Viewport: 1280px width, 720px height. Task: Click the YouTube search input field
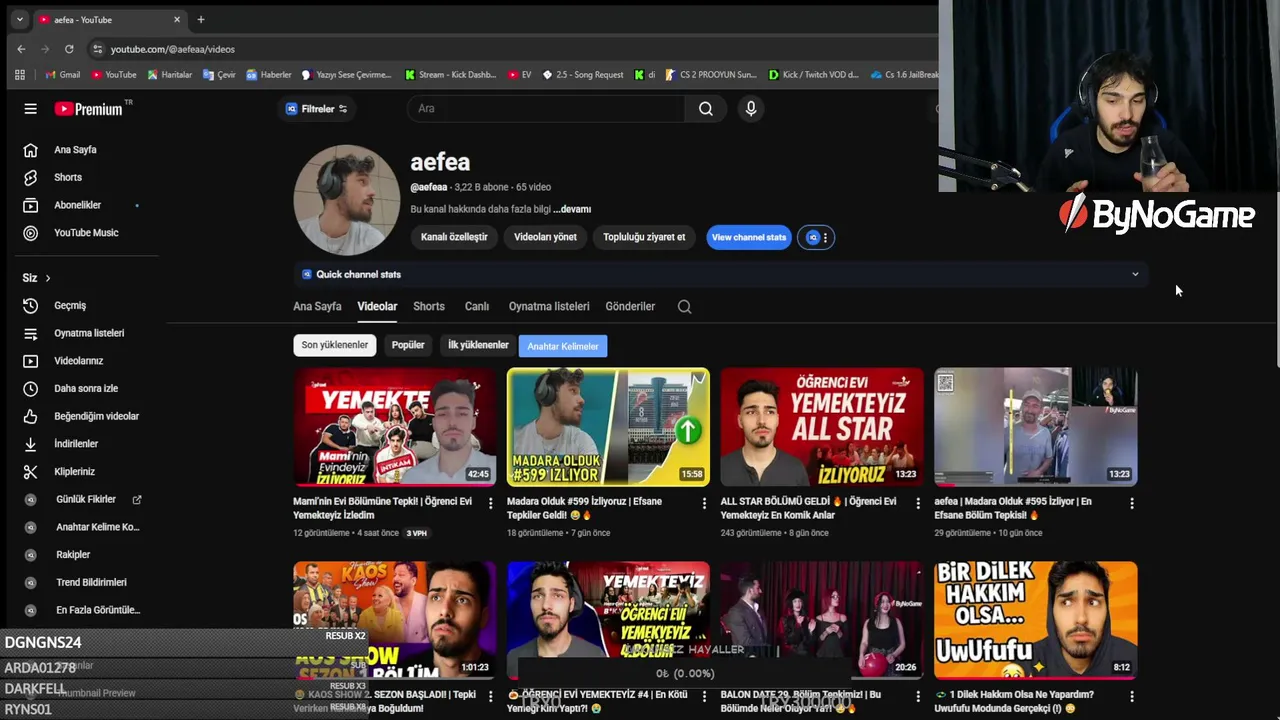click(x=546, y=109)
